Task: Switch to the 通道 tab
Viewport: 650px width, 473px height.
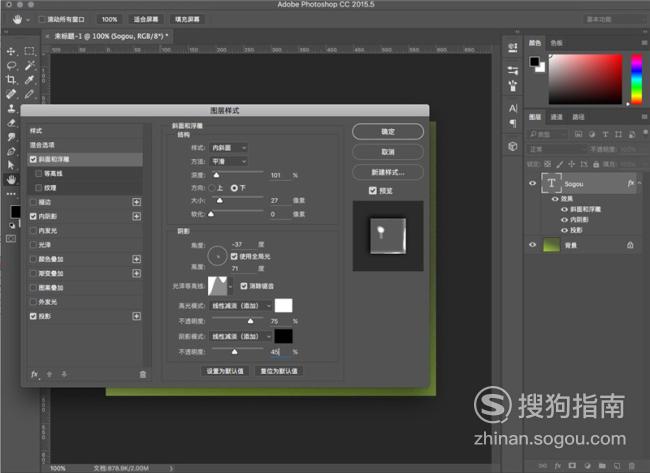Action: (556, 117)
